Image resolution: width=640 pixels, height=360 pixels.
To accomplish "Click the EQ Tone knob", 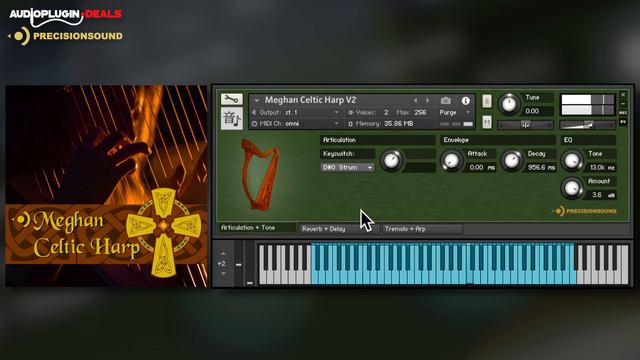I will point(572,160).
